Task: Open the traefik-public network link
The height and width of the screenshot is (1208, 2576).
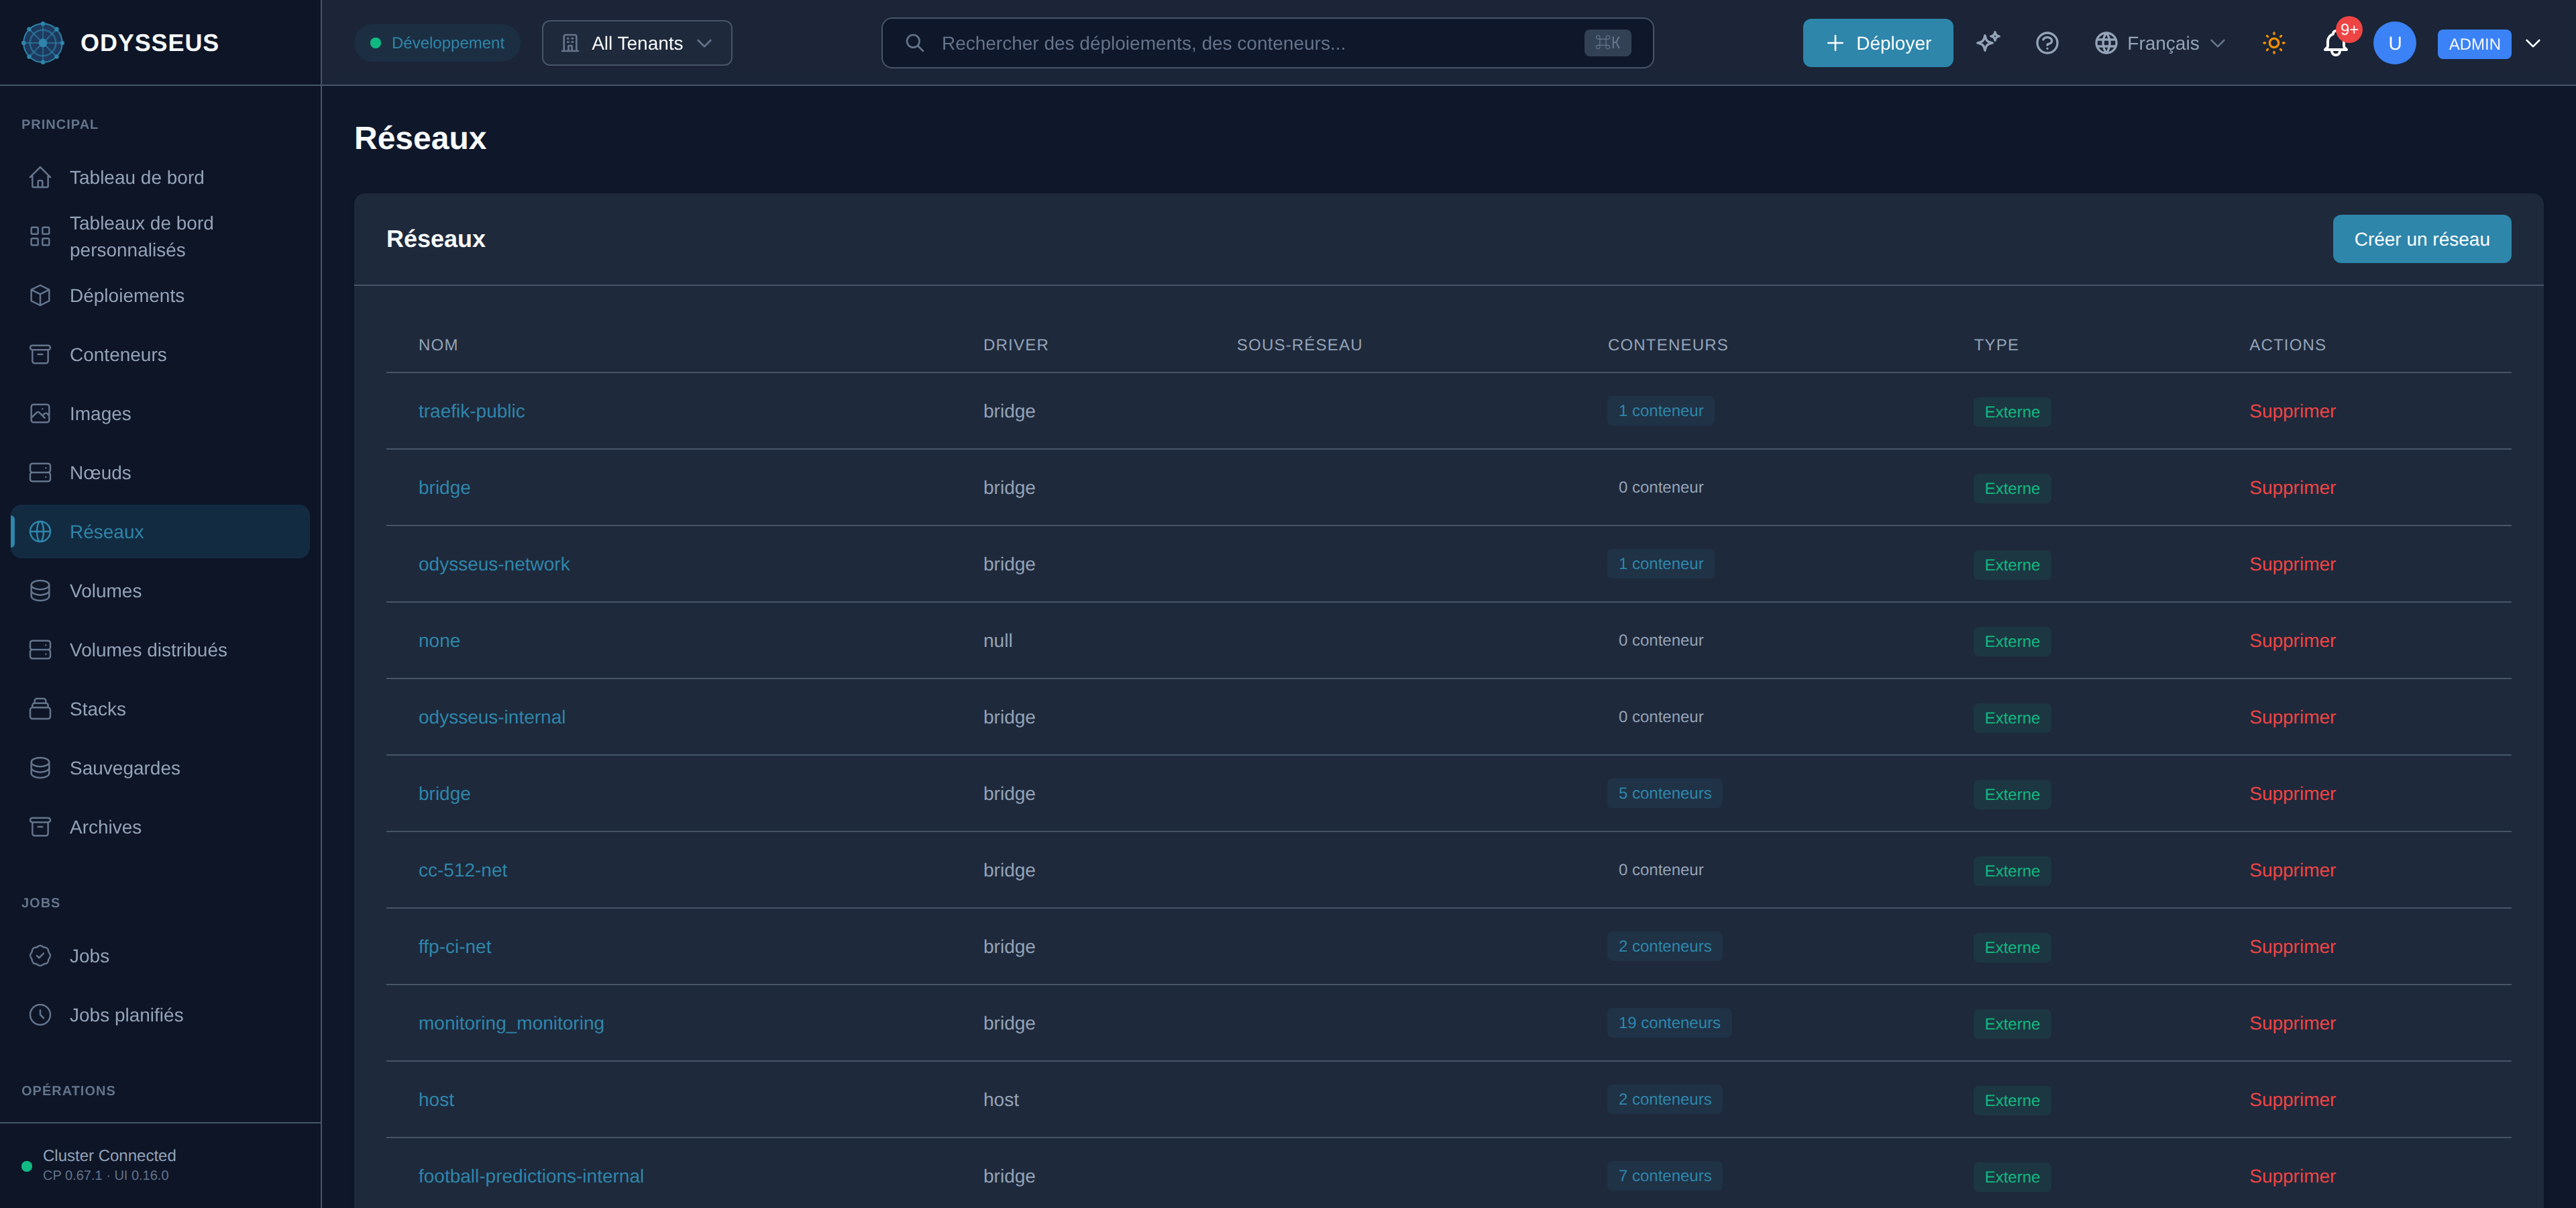Action: coord(471,411)
